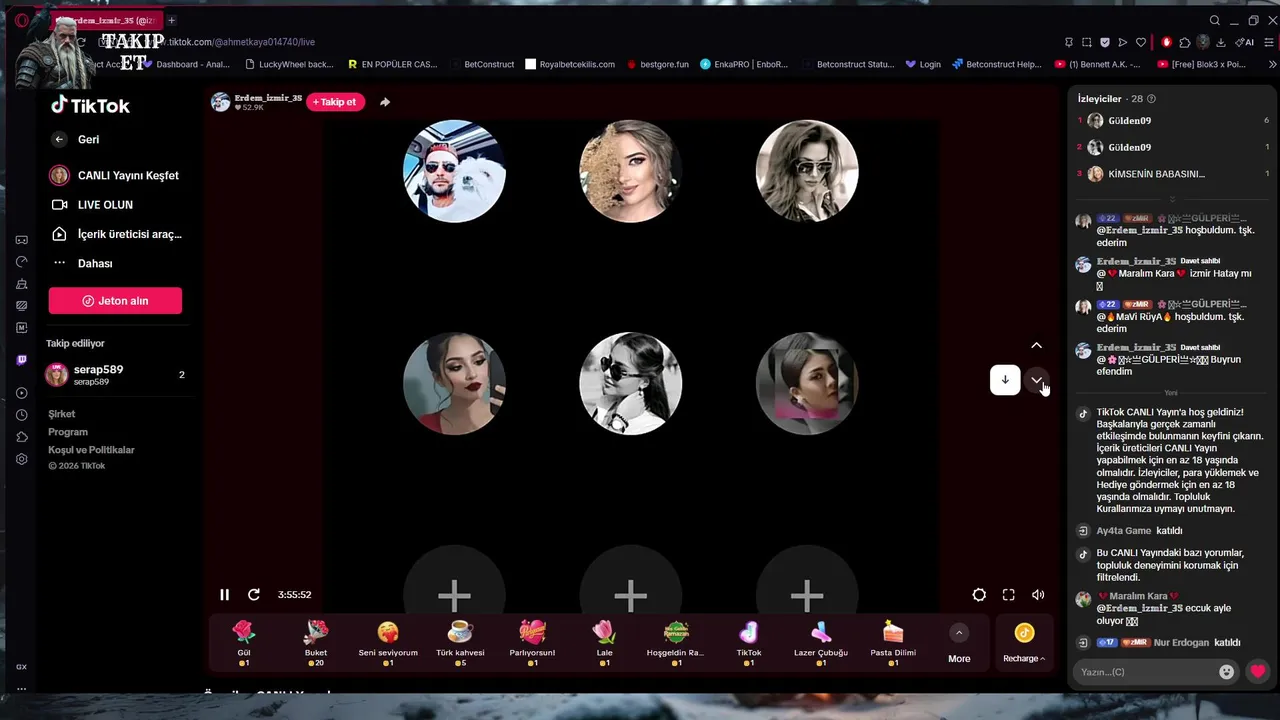Reload the live stream player
1280x720 pixels.
click(254, 595)
